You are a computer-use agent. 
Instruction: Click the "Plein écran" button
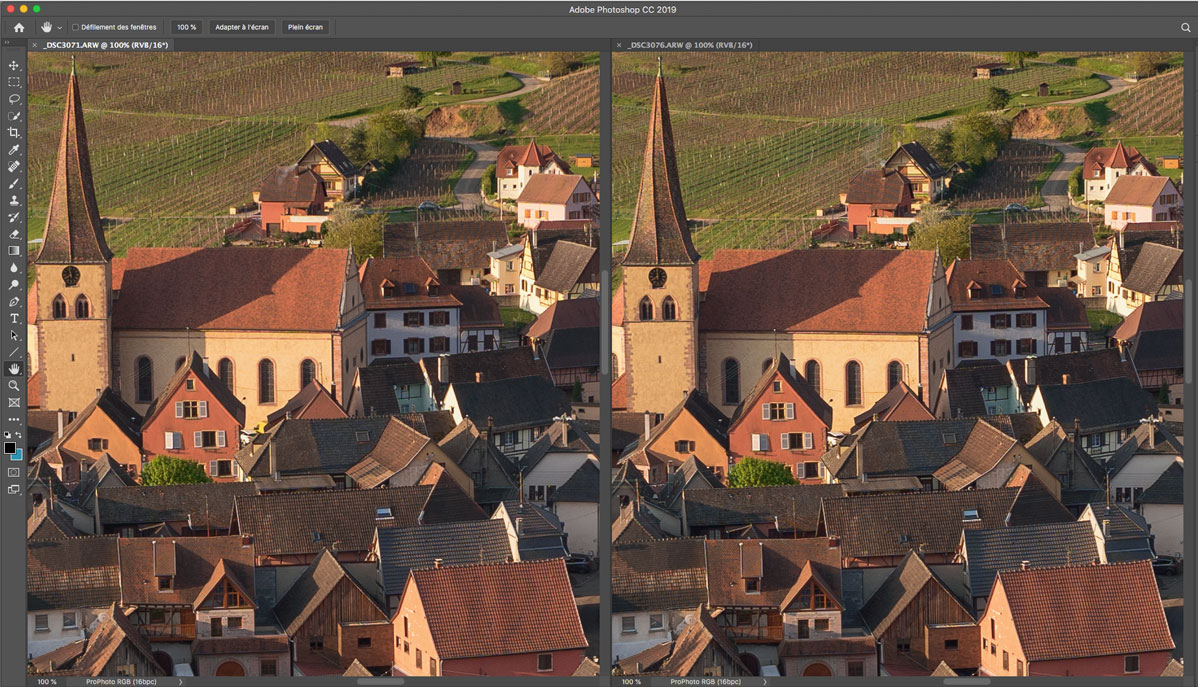304,27
